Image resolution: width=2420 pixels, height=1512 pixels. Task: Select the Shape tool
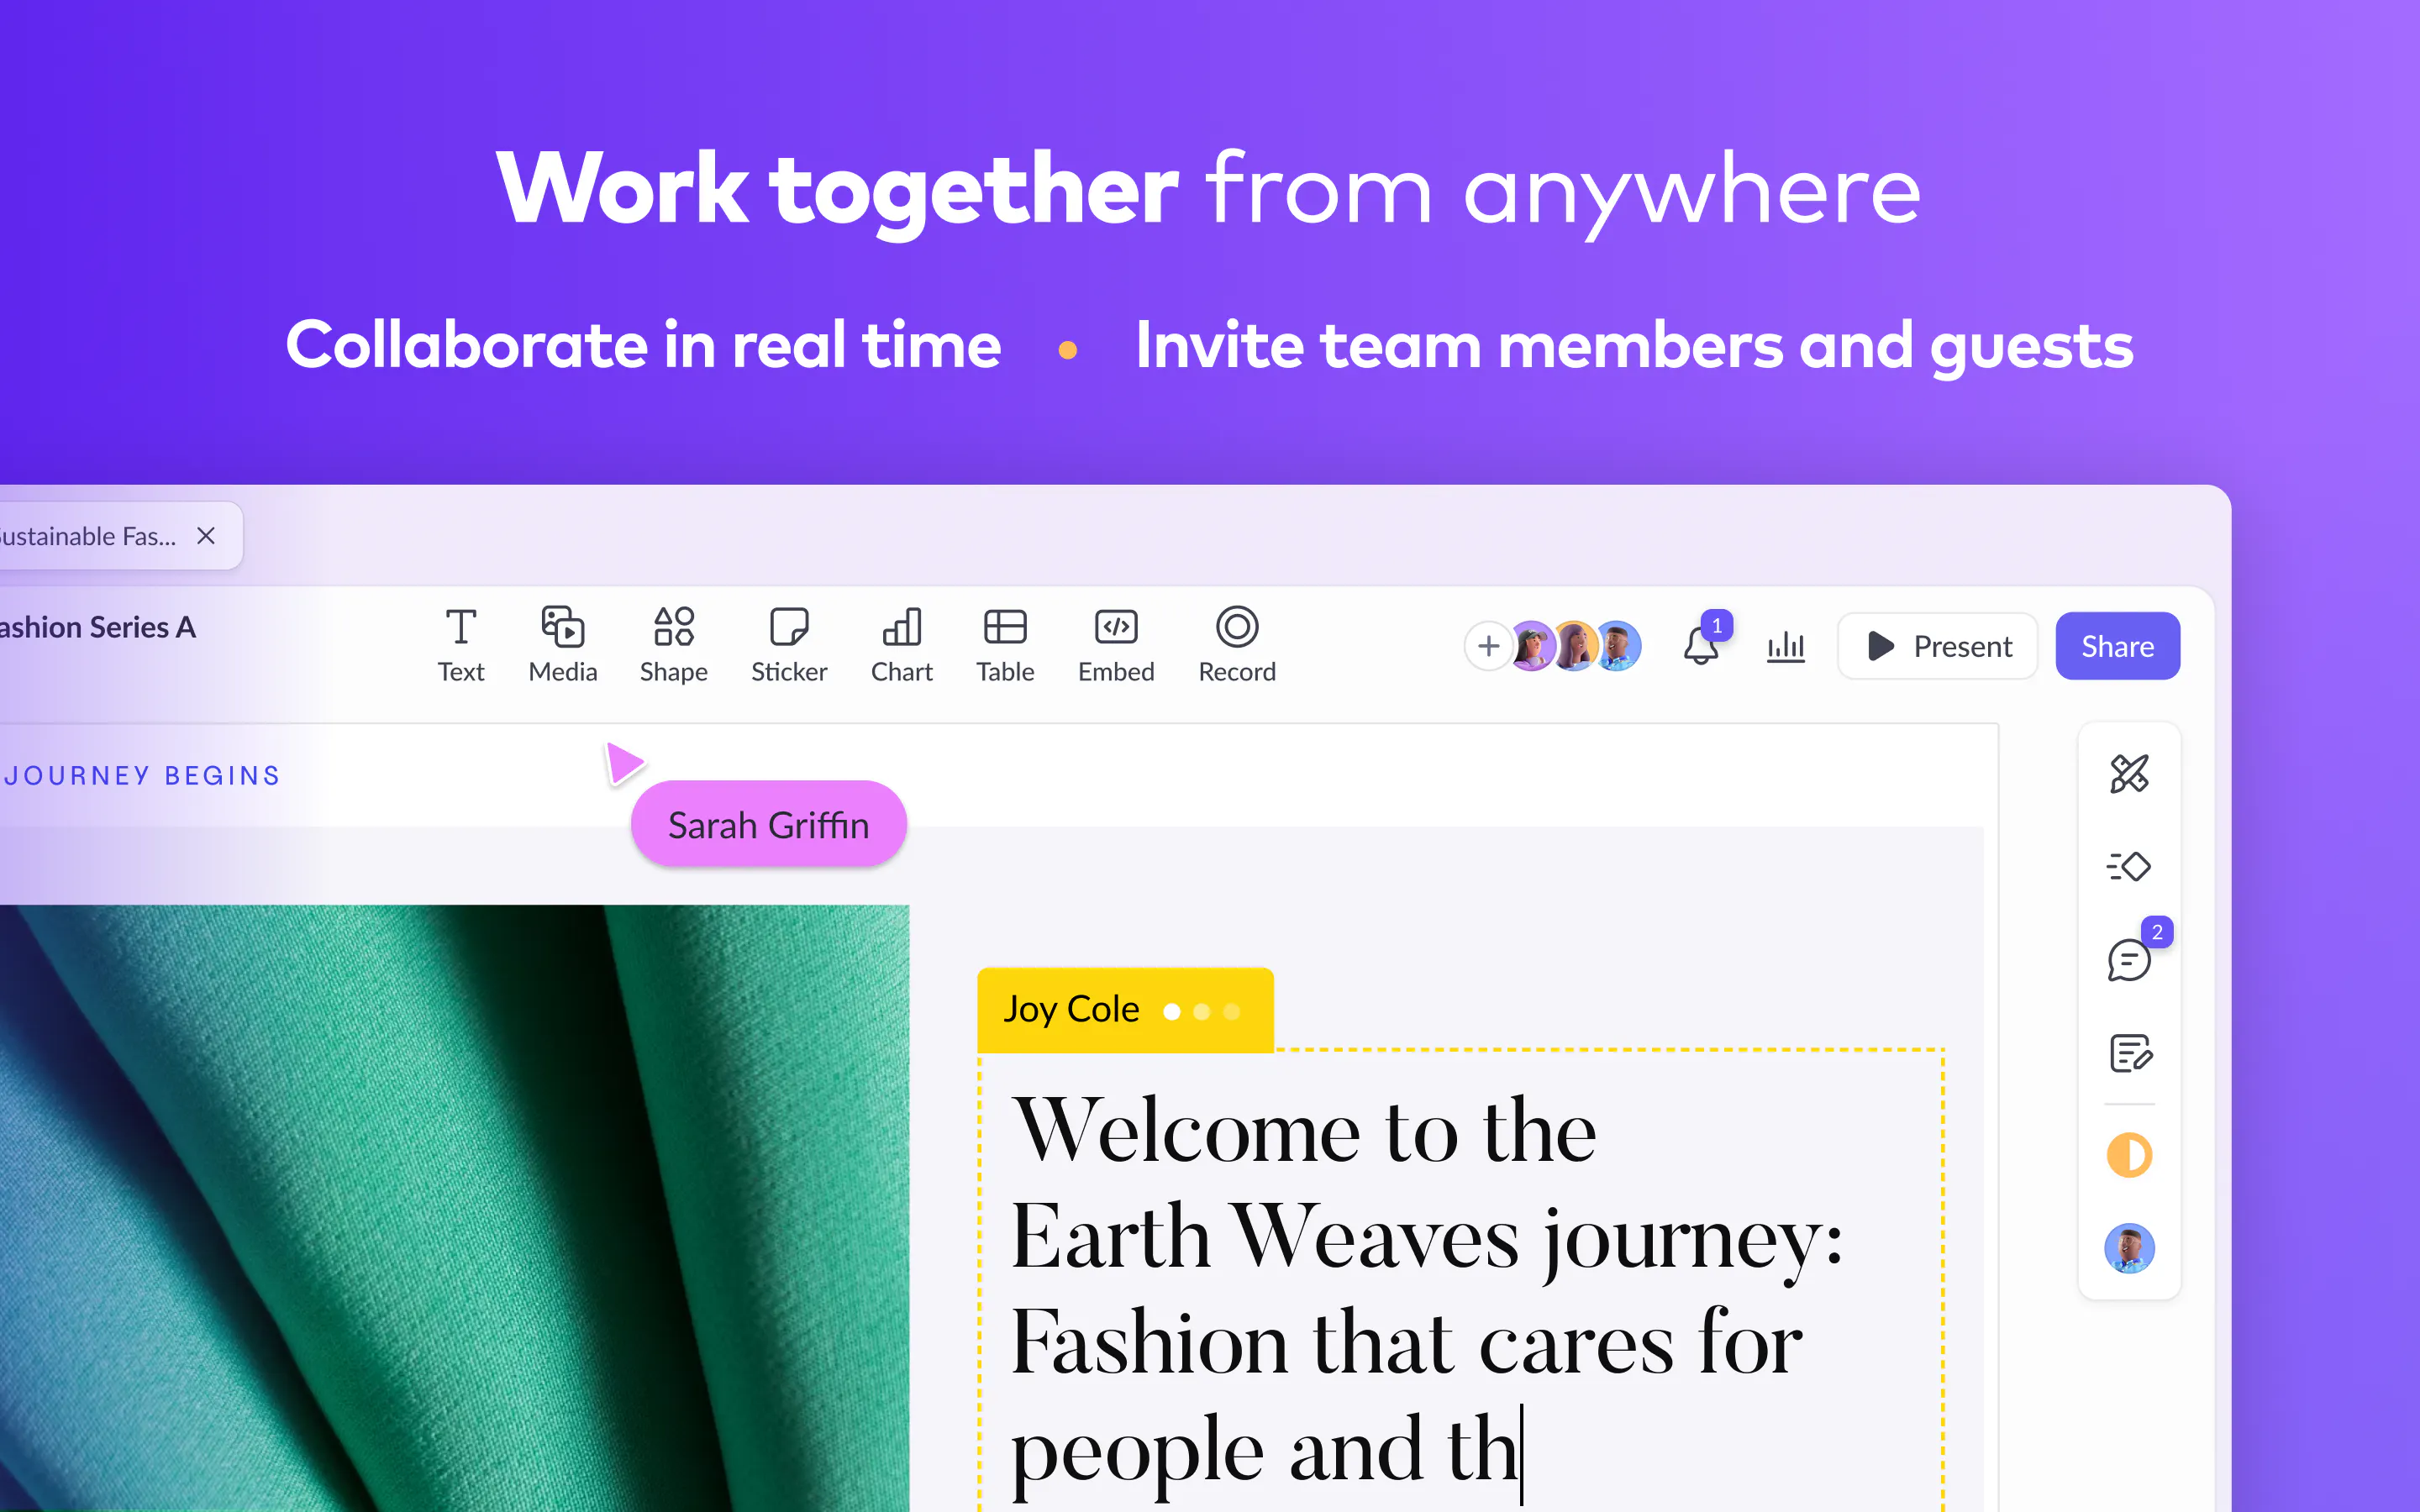click(x=672, y=643)
